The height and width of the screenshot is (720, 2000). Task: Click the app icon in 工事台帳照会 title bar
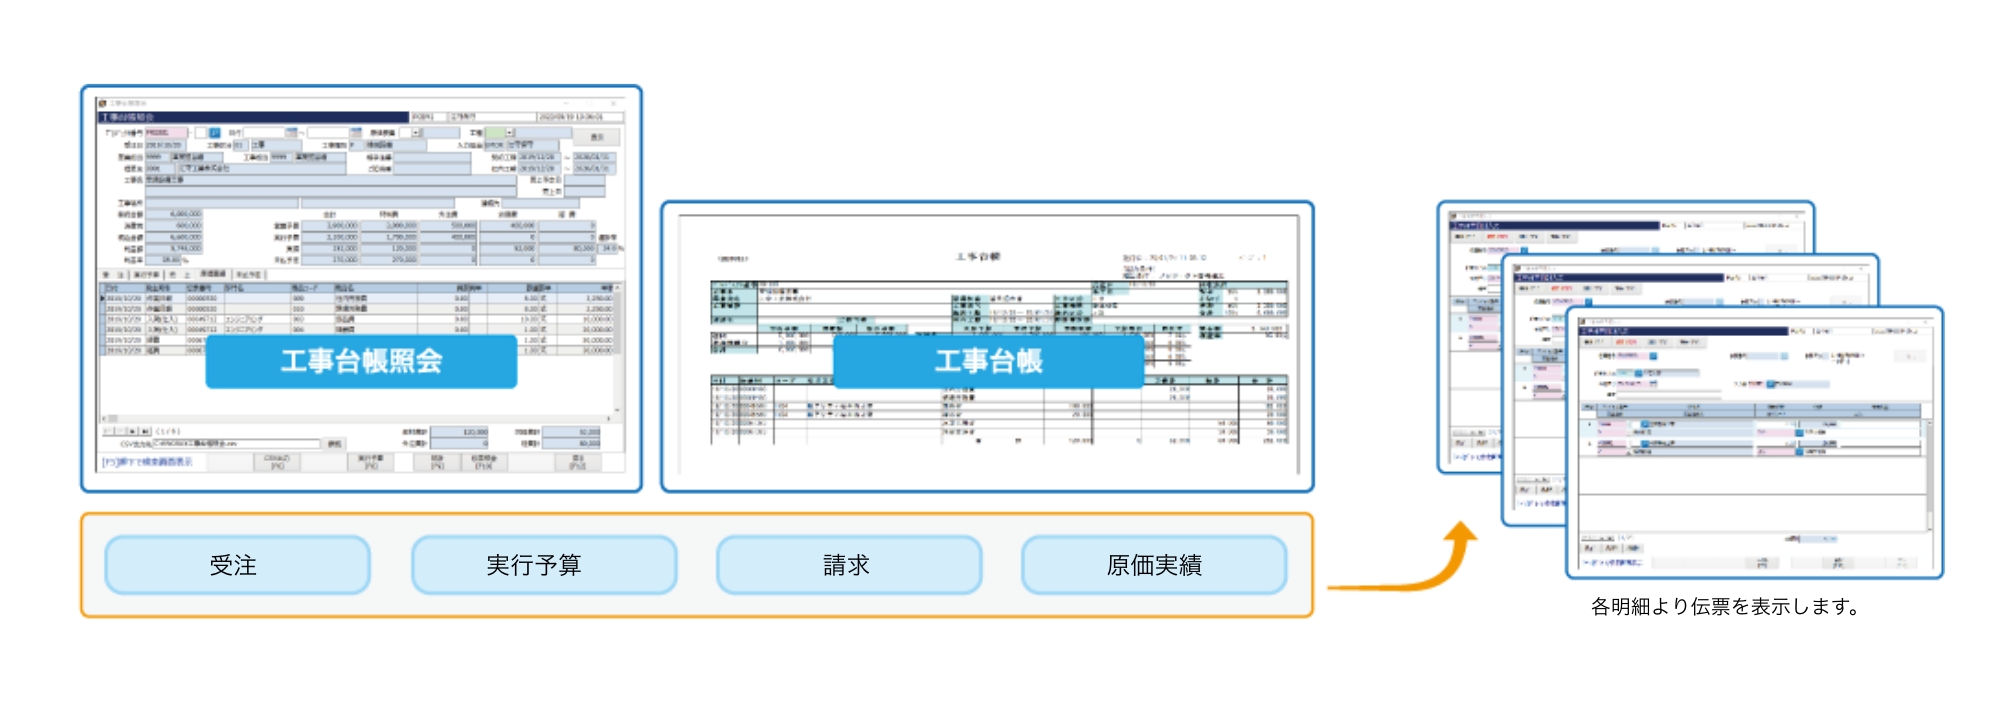[103, 103]
